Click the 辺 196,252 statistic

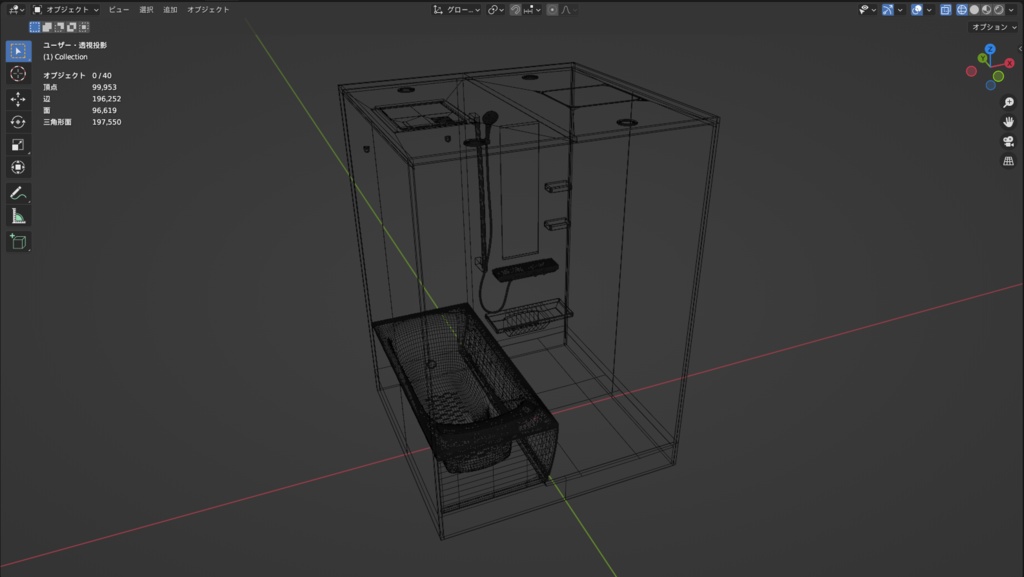click(82, 99)
